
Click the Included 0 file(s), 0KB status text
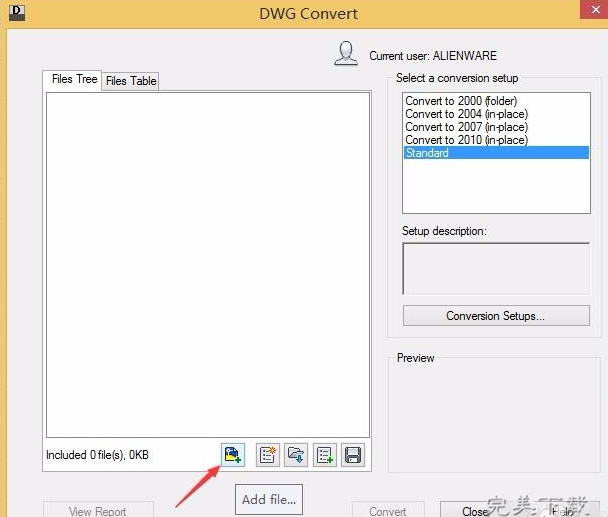click(x=97, y=455)
